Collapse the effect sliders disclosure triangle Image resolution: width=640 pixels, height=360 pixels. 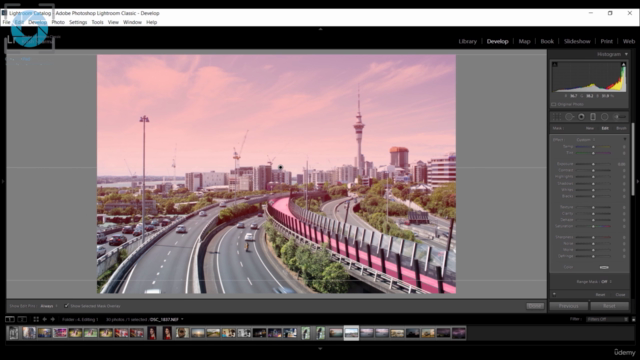(x=624, y=140)
